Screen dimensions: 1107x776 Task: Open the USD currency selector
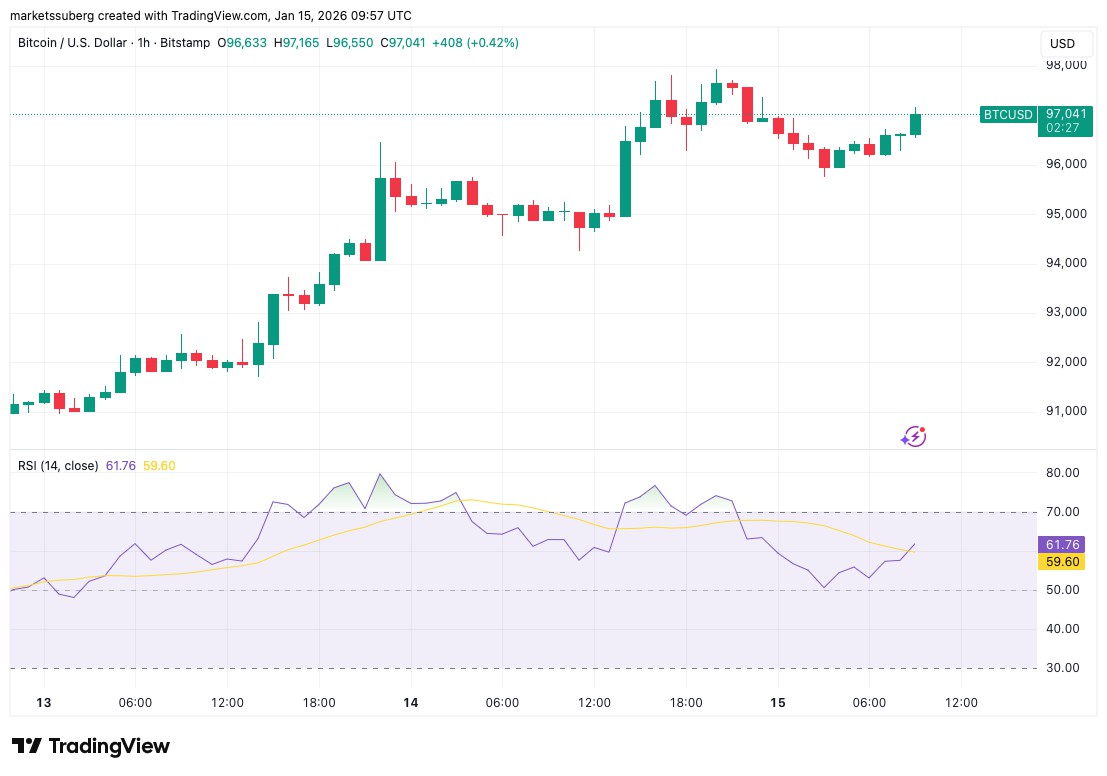(1065, 43)
